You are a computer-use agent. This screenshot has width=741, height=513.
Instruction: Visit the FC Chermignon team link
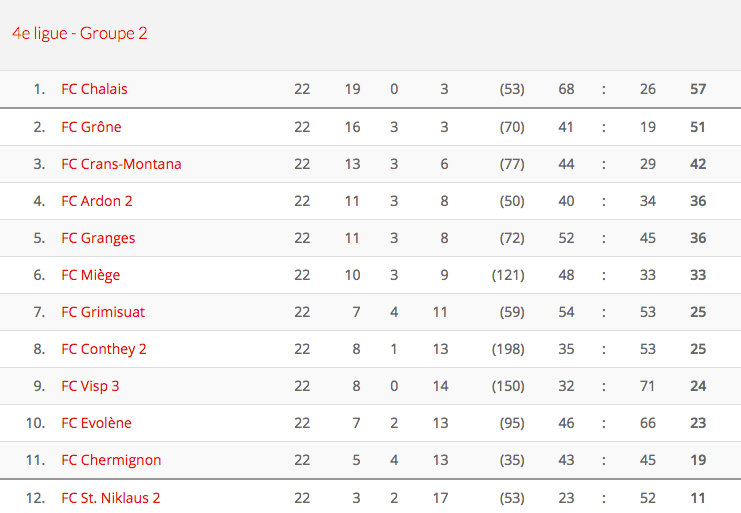coord(111,460)
